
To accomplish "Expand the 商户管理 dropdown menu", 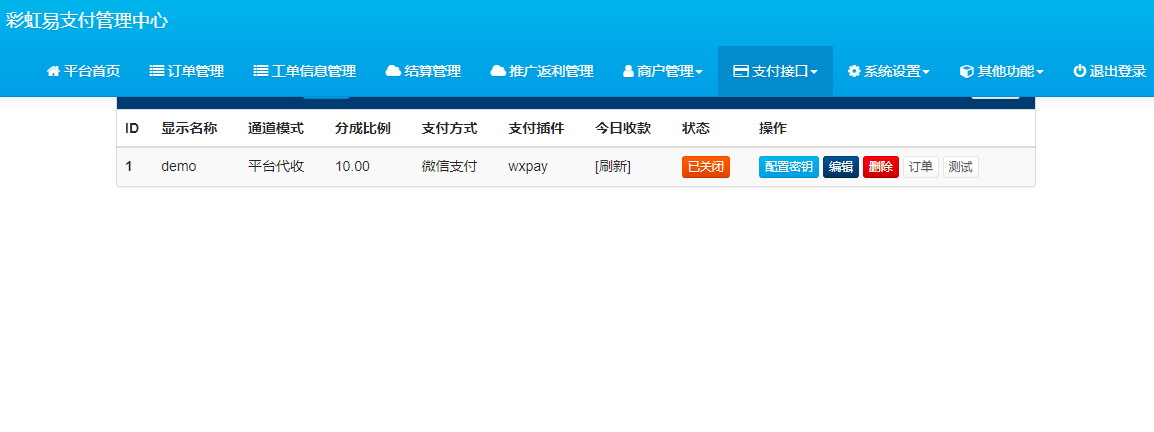I will click(662, 71).
